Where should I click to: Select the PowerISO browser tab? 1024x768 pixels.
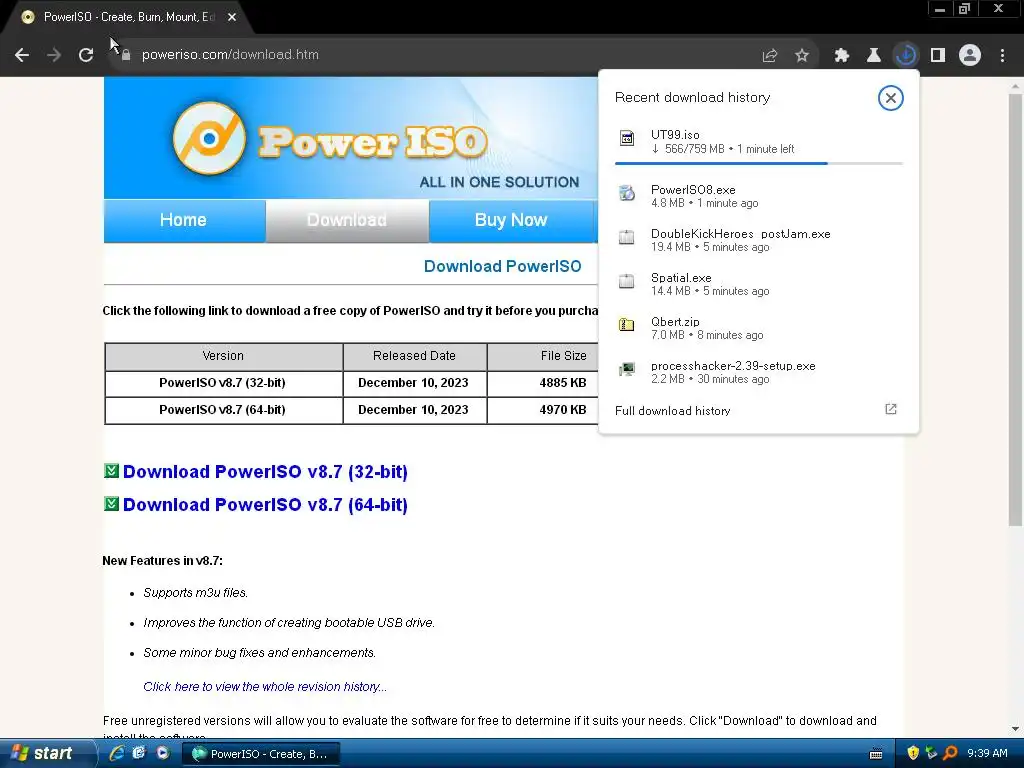127,18
